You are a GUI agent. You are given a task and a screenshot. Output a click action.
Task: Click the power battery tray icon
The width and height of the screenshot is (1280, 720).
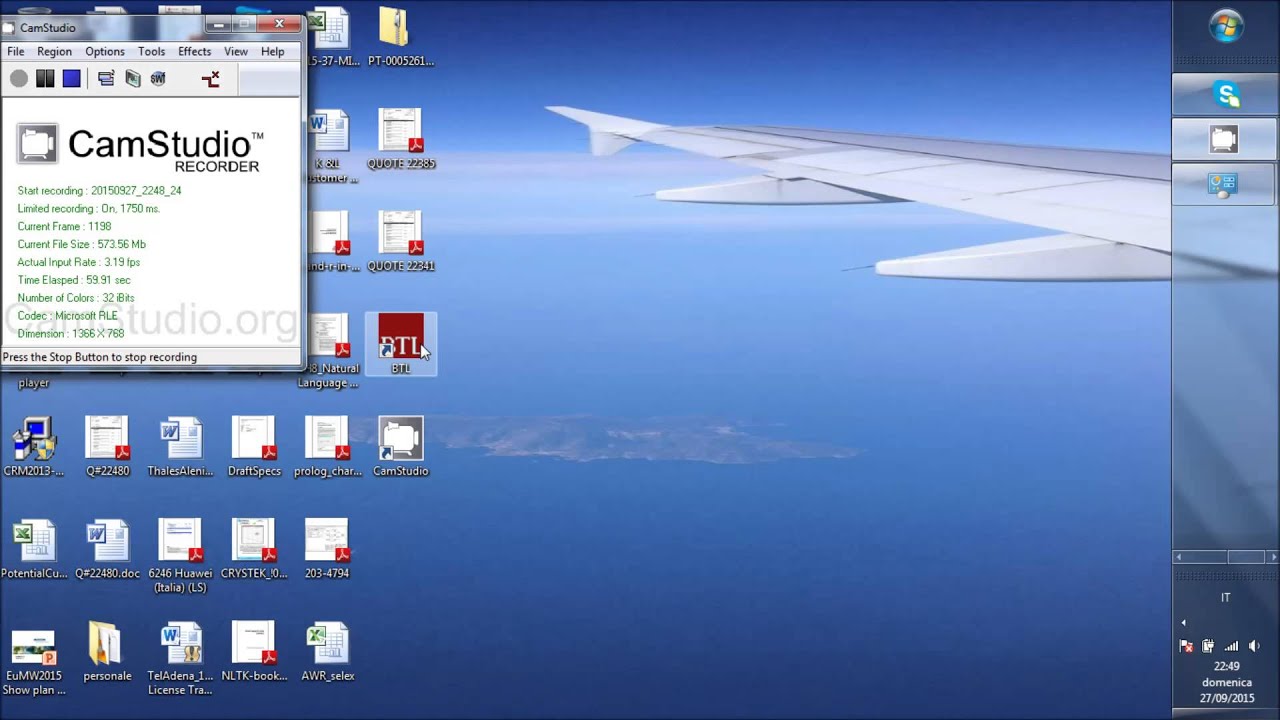tap(1208, 646)
